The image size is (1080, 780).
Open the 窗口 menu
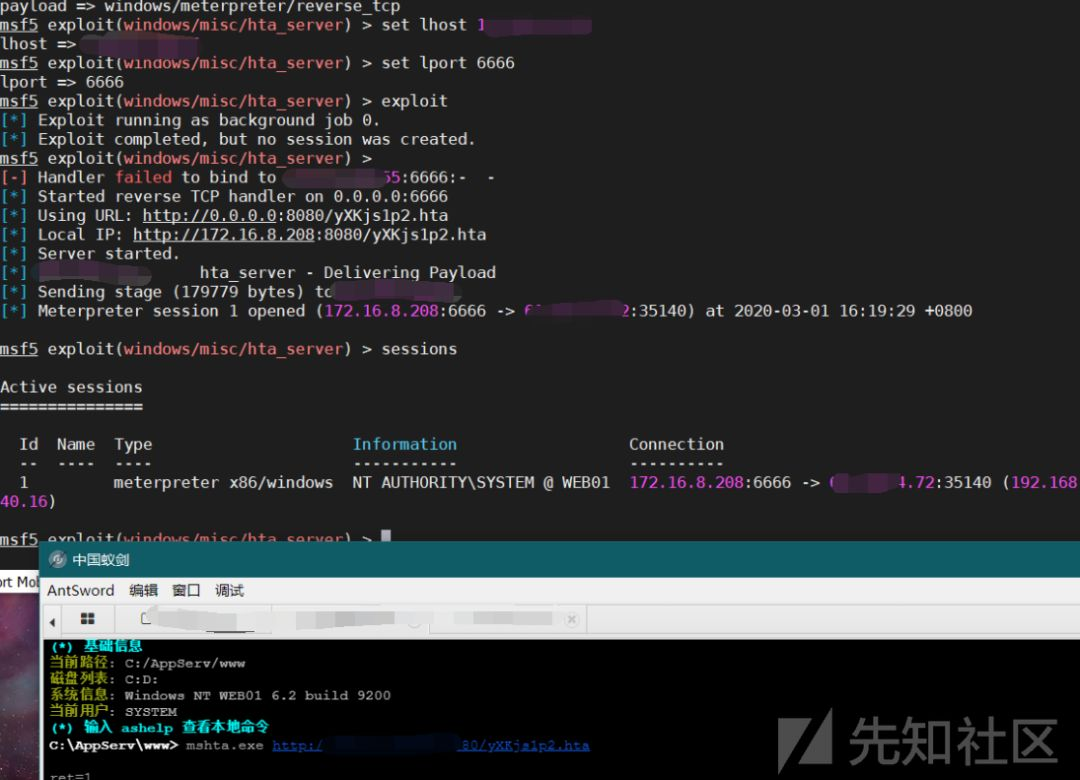[x=186, y=591]
